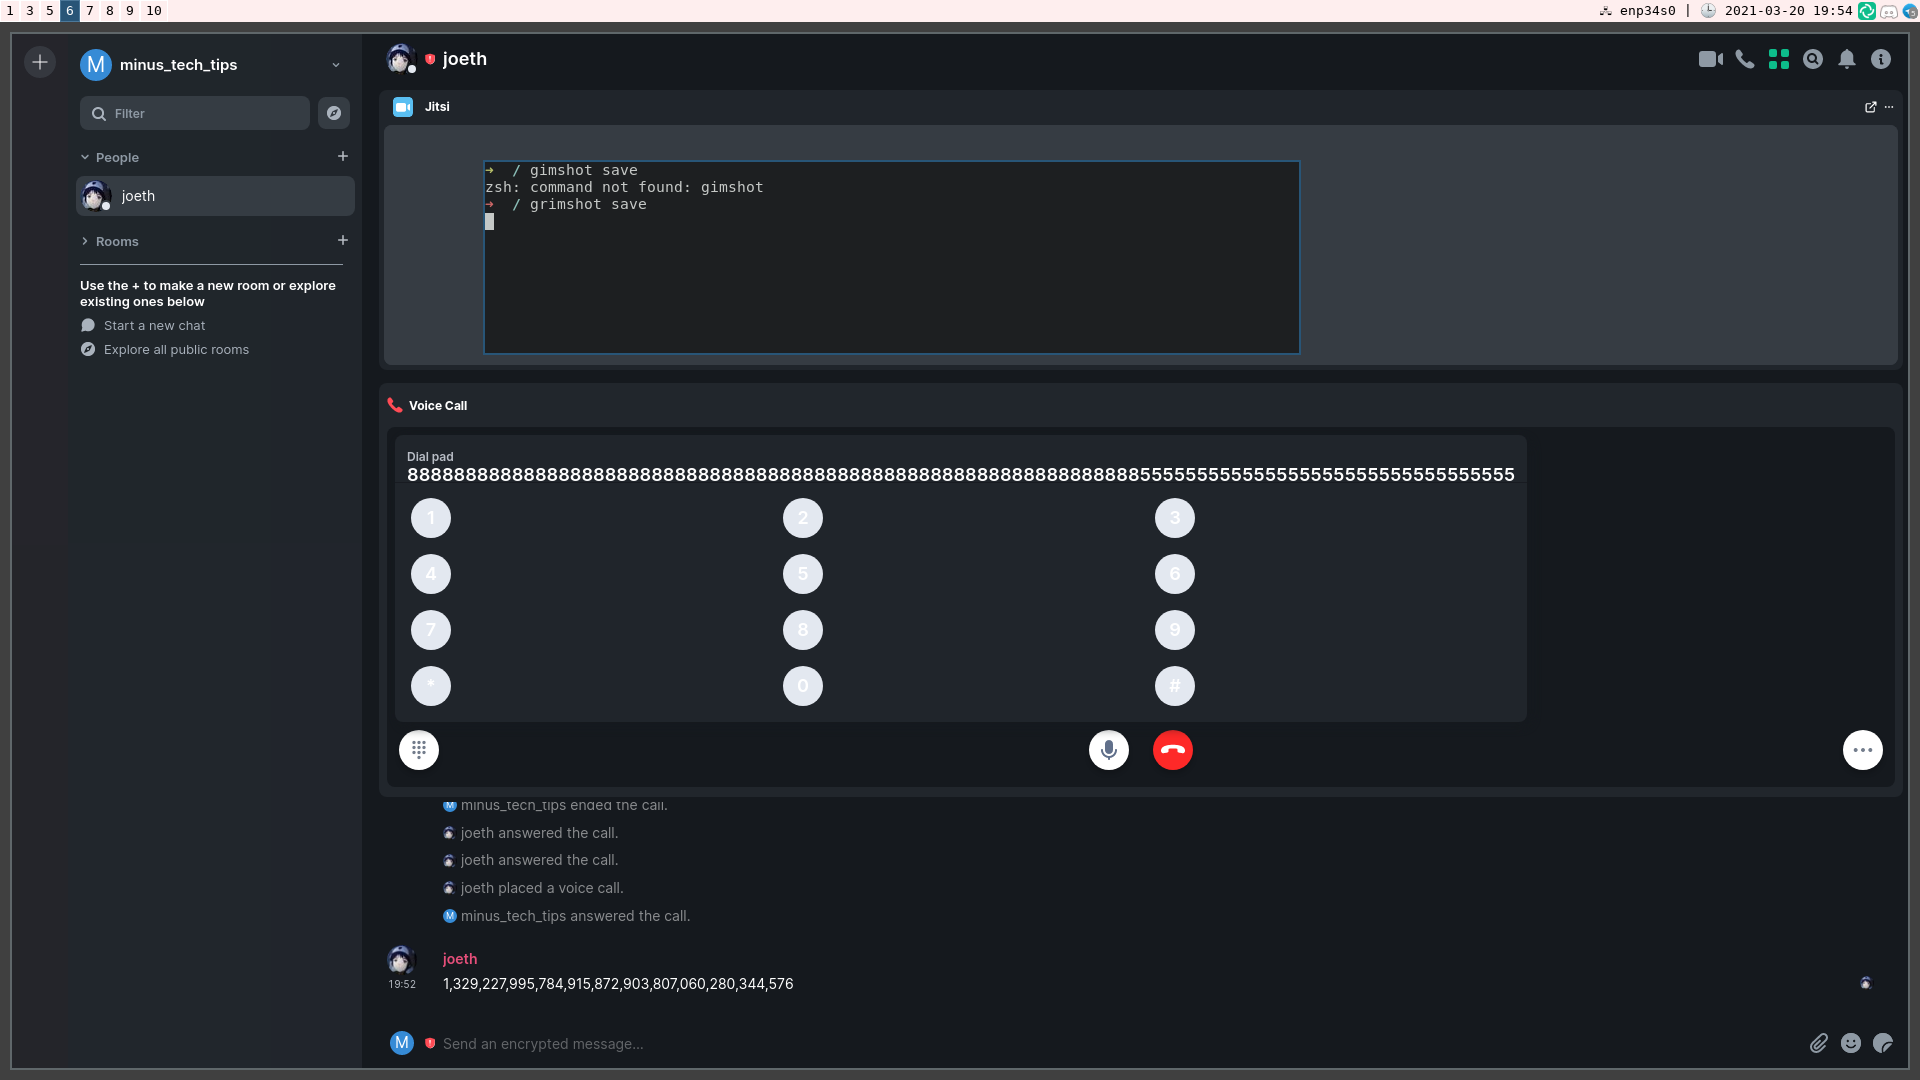Viewport: 1920px width, 1080px height.
Task: Toggle the widgets apps grid icon
Action: (1779, 59)
